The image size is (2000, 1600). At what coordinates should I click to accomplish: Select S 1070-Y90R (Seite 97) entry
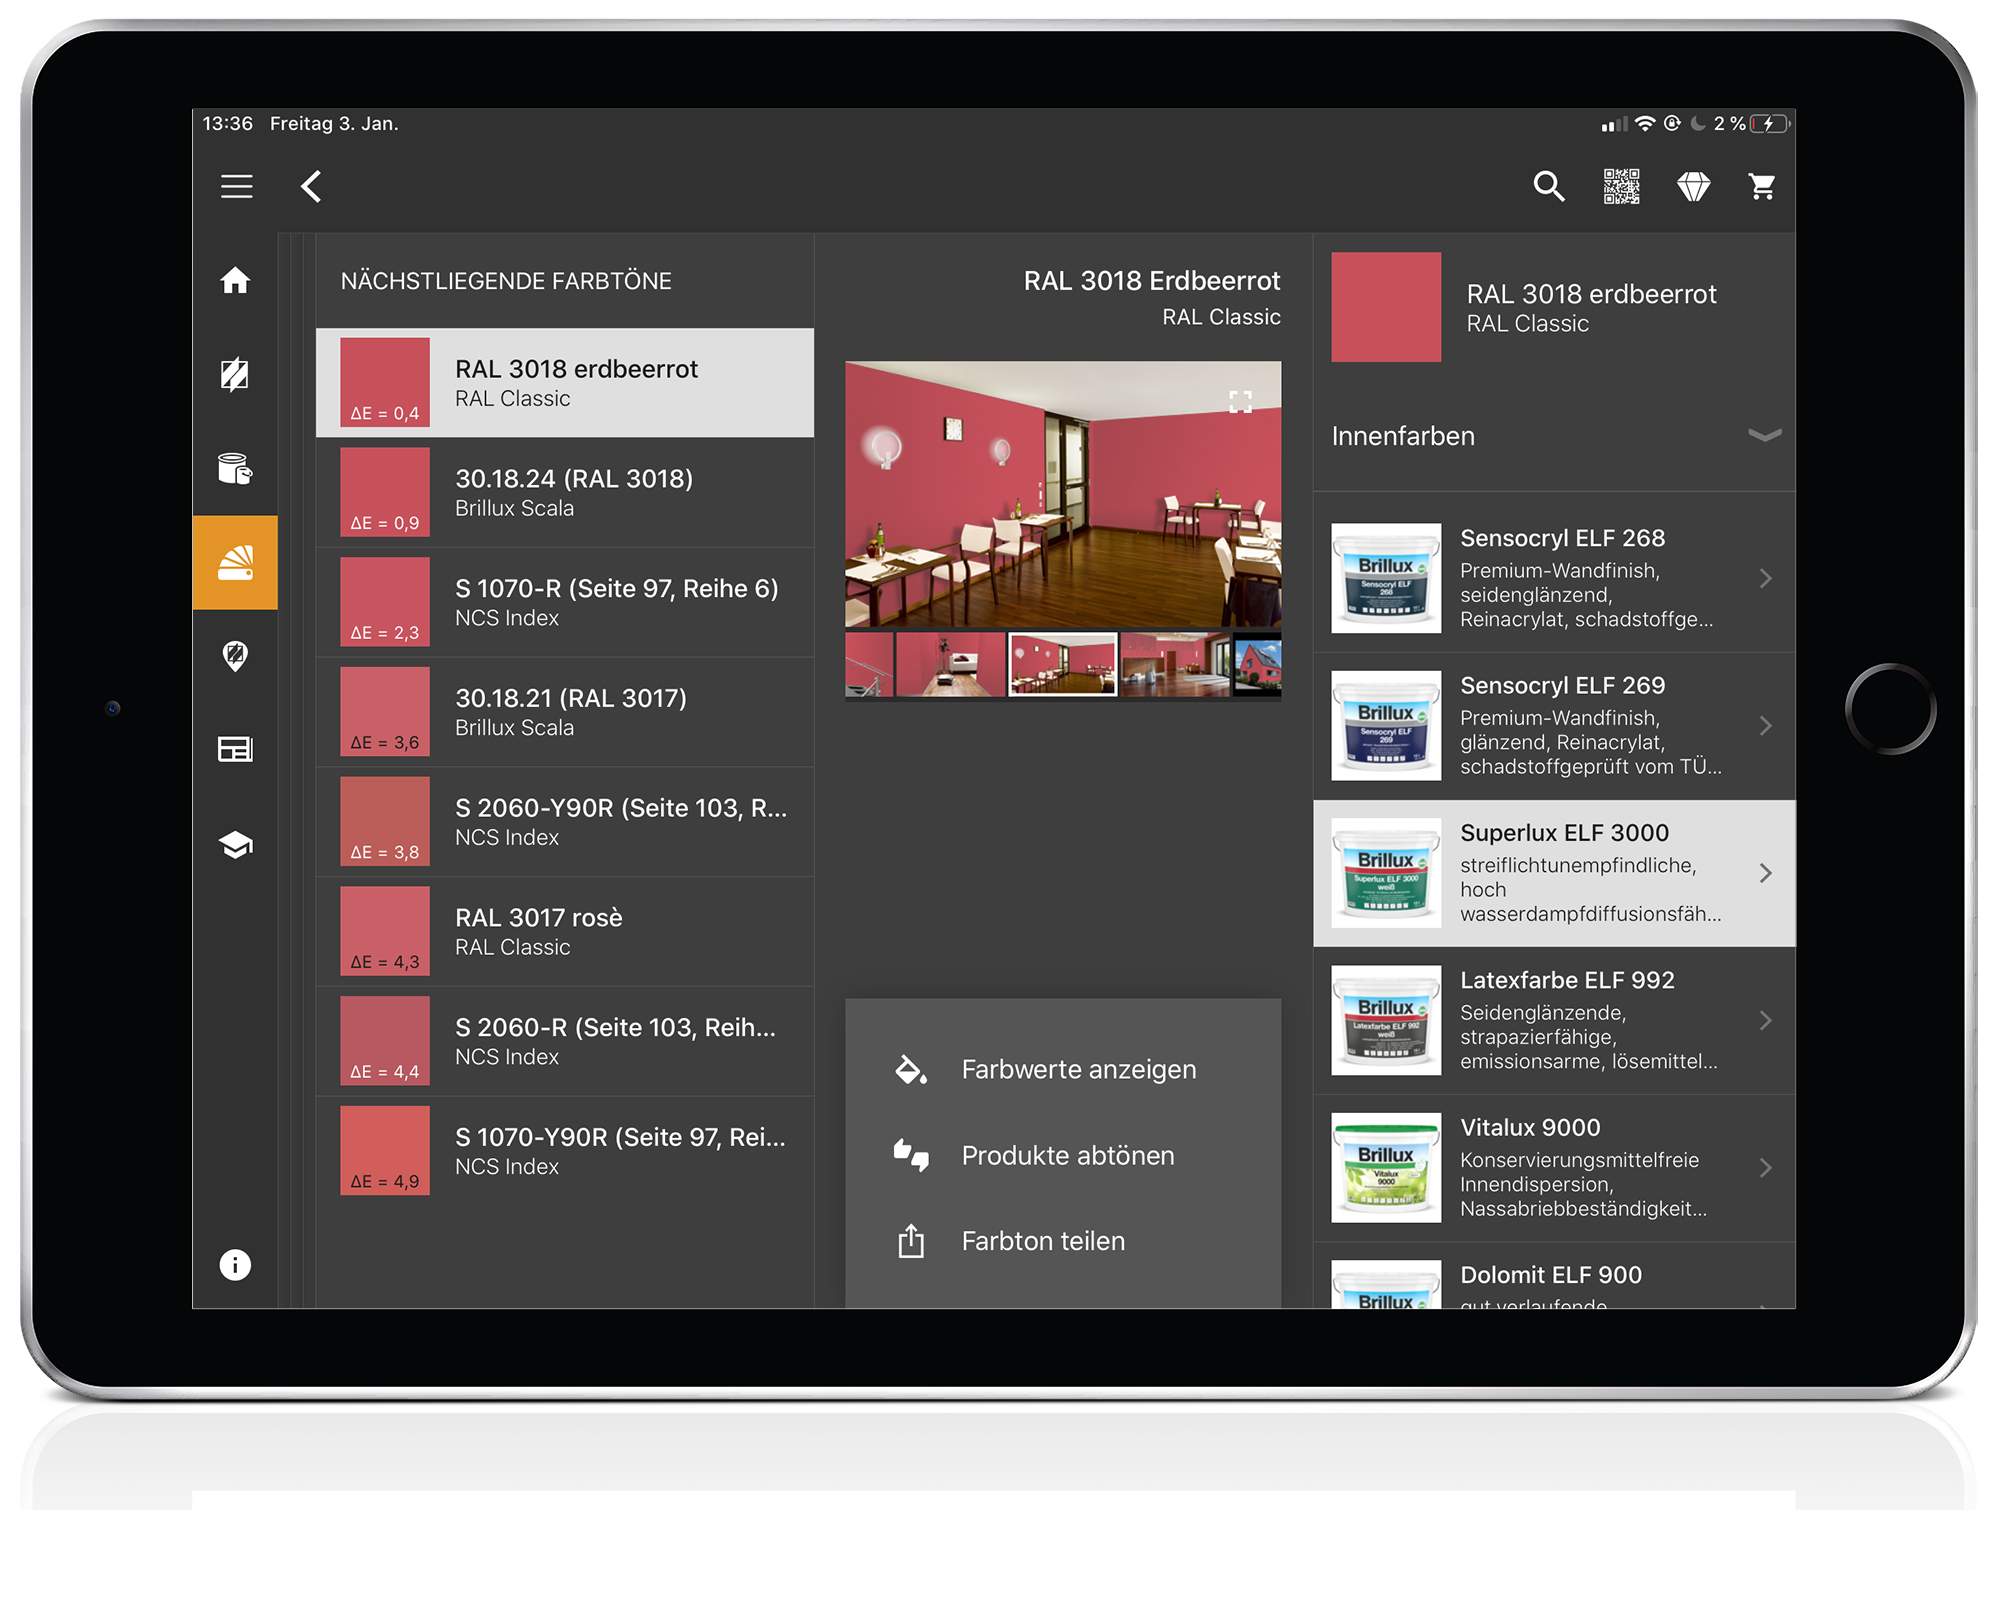tap(565, 1151)
